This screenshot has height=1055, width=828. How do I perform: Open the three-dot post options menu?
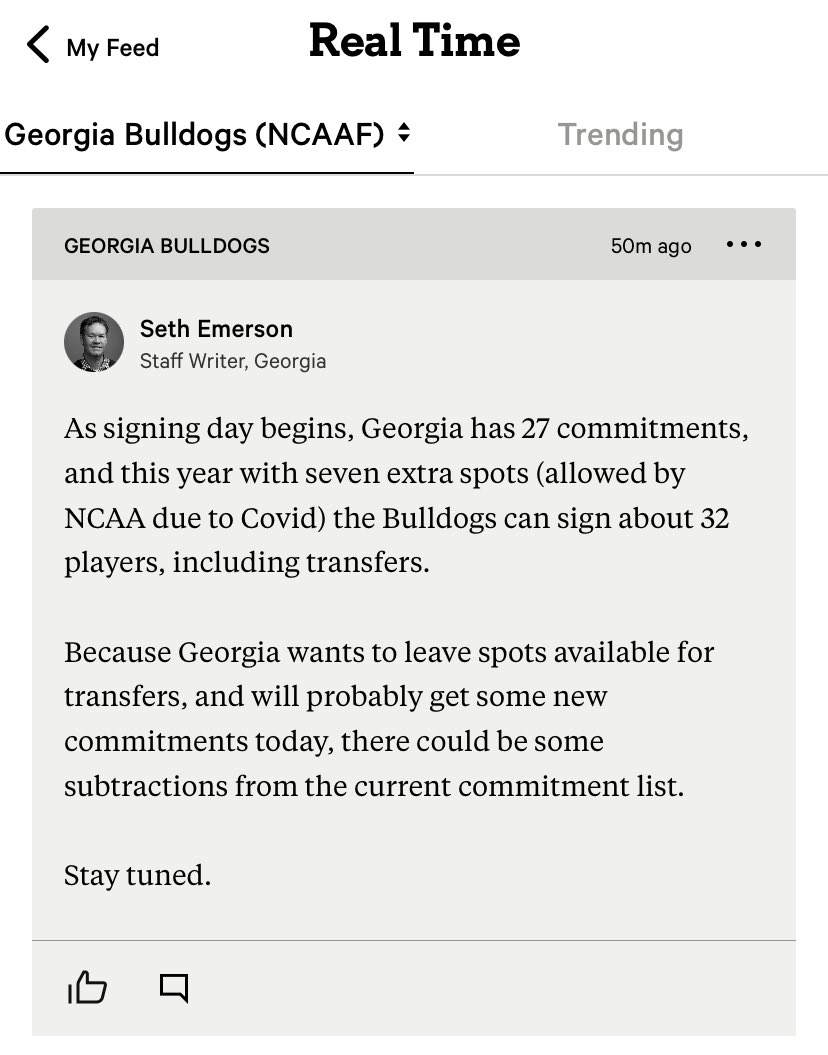744,245
